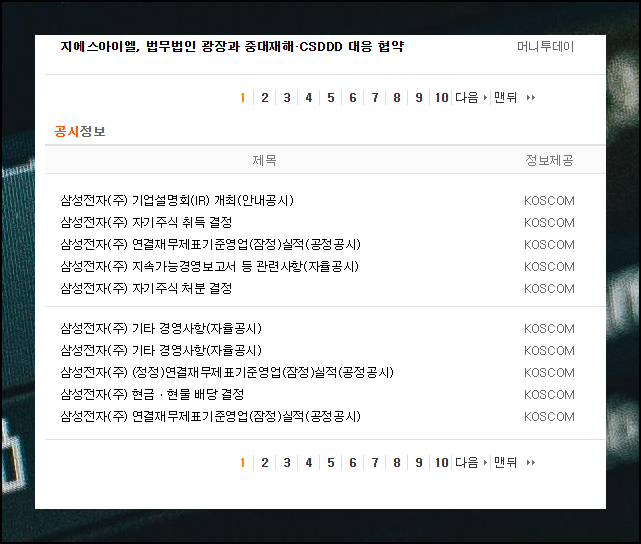Image resolution: width=641 pixels, height=544 pixels.
Task: Click the double-arrow icon in the top pagination
Action: (531, 98)
